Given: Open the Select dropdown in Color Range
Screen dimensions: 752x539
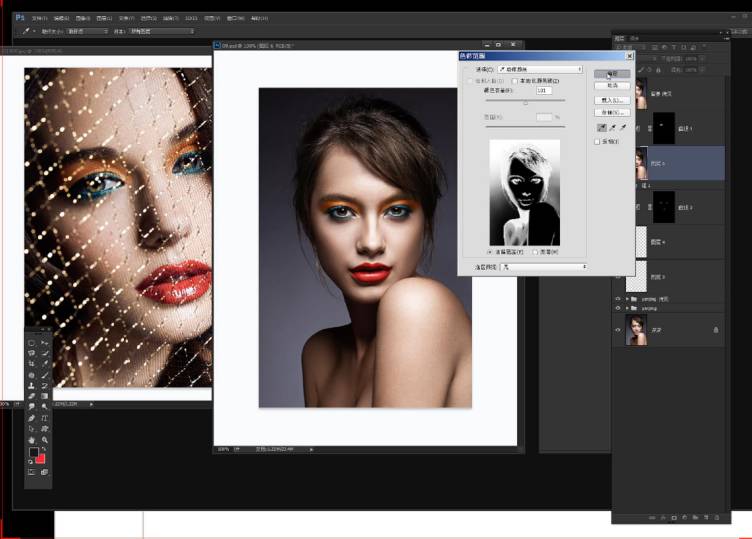Looking at the screenshot, I should point(540,69).
